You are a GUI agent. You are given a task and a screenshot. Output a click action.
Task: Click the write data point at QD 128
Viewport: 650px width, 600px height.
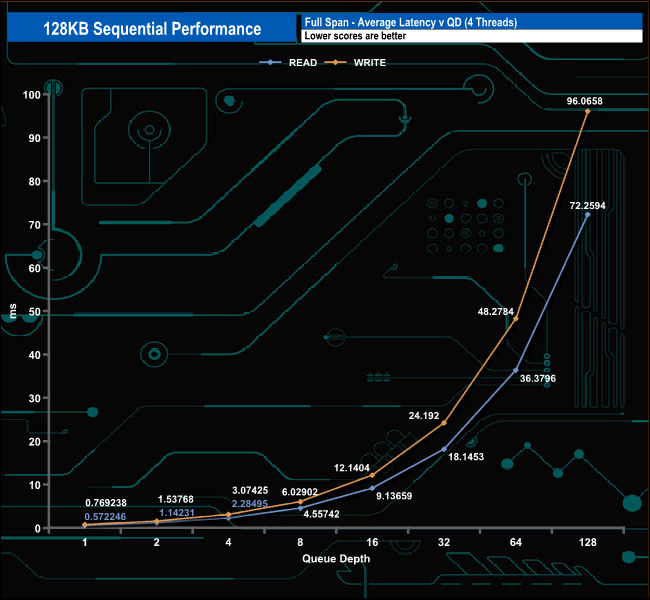click(x=587, y=111)
